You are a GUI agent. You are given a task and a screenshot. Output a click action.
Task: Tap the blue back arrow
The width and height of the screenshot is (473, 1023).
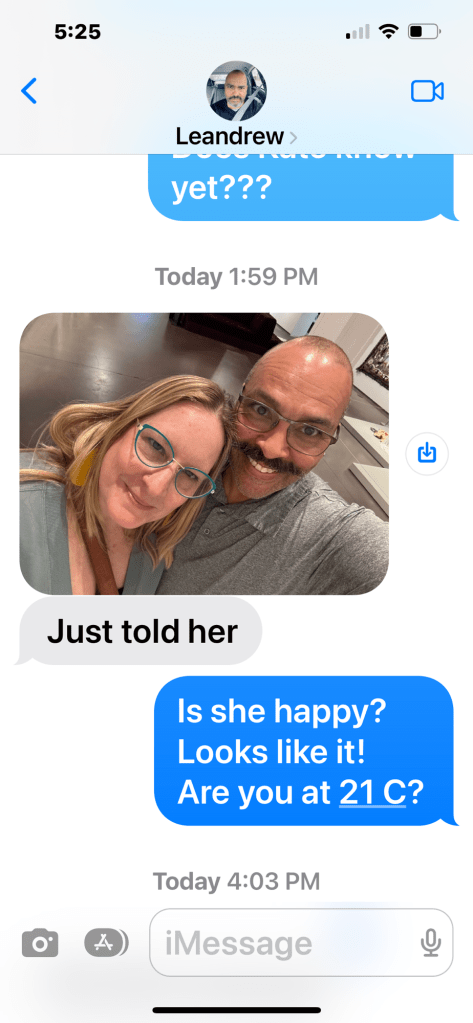(x=29, y=91)
